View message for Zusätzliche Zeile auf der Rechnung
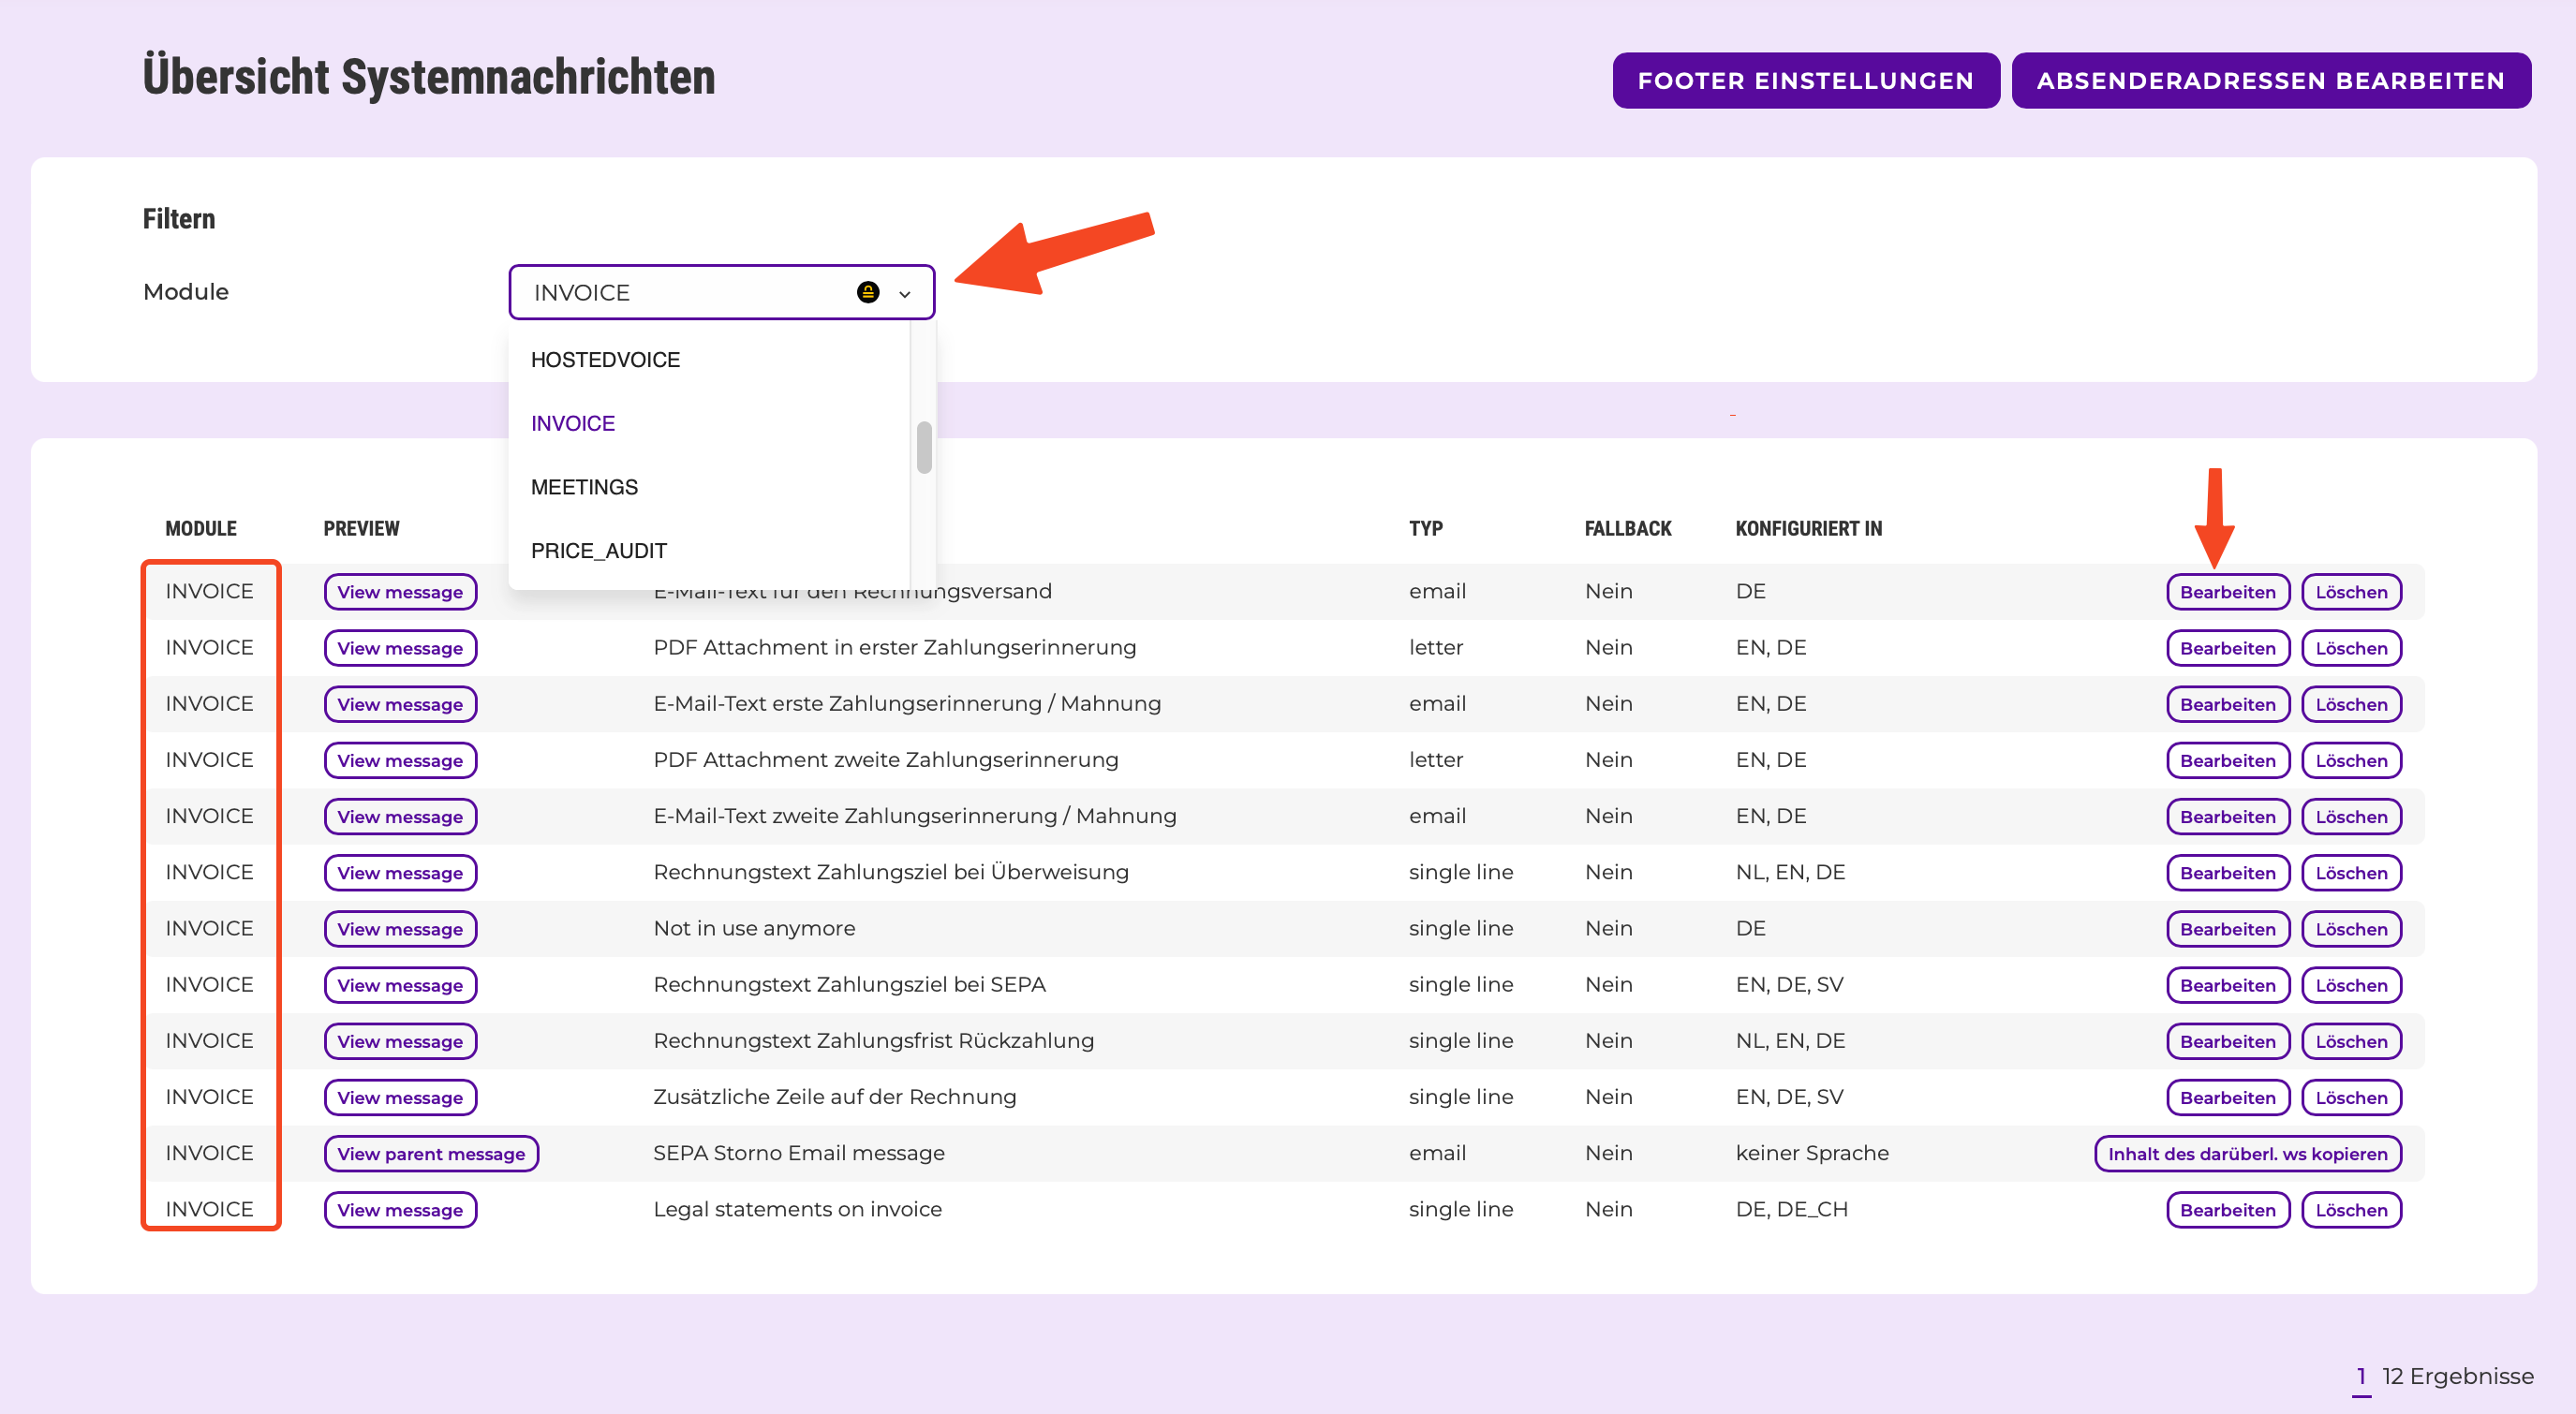Viewport: 2576px width, 1414px height. 400,1097
